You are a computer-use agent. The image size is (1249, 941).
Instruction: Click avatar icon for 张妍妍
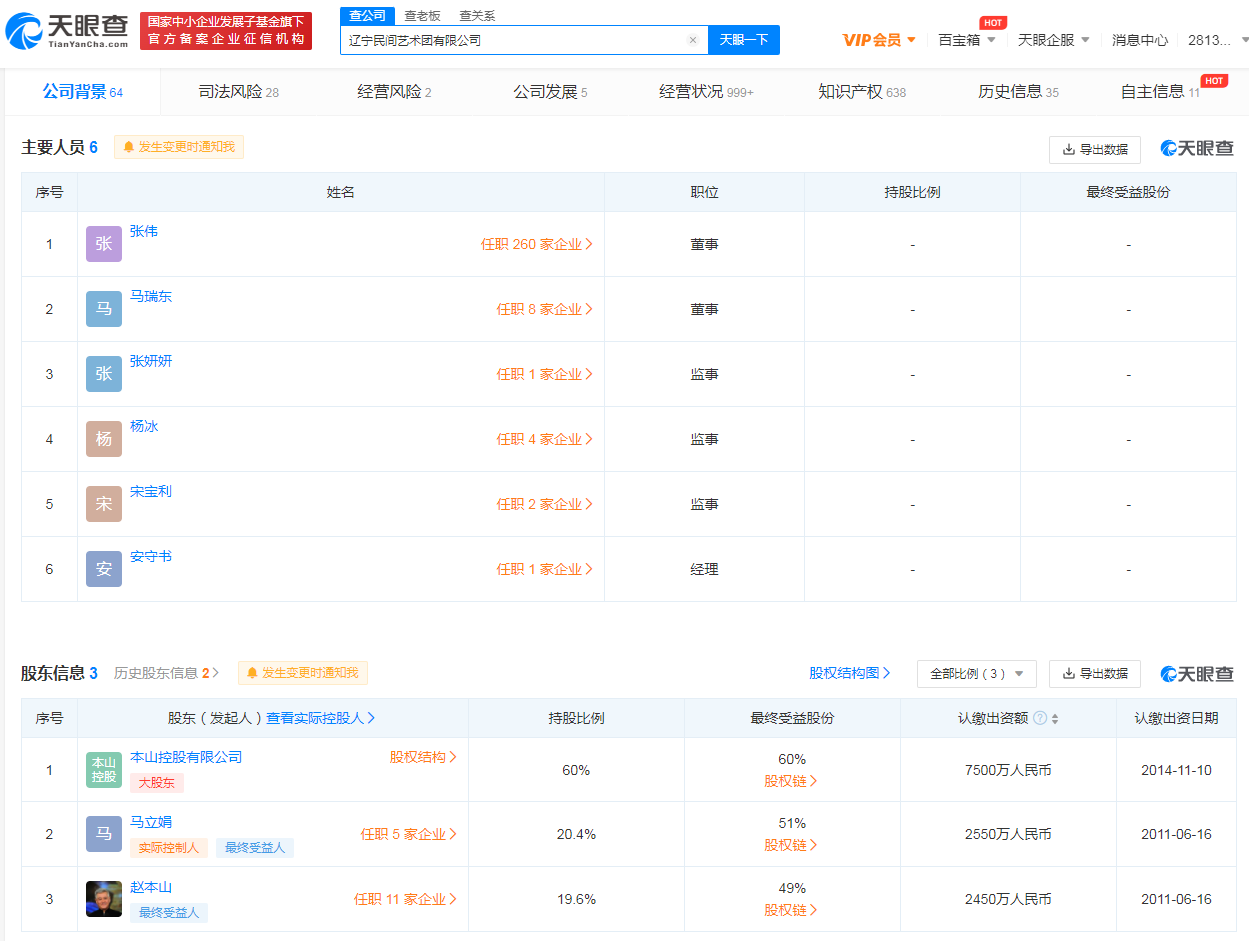coord(104,374)
